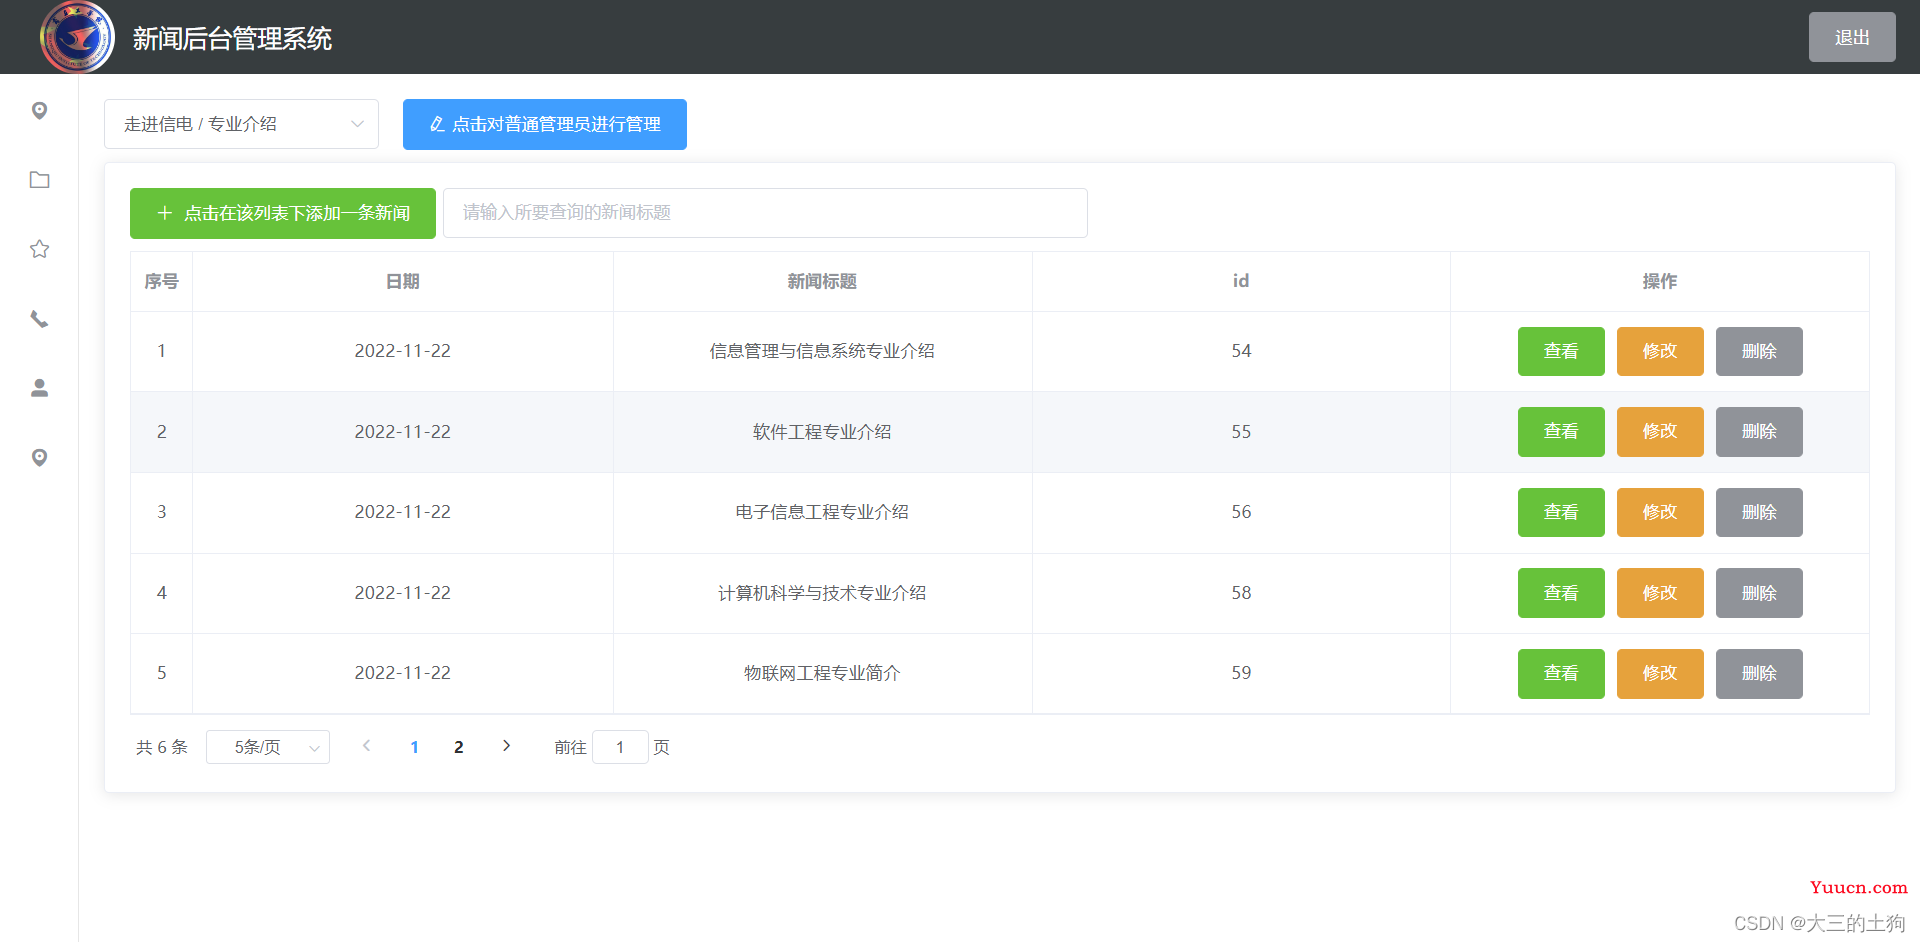The image size is (1920, 942).
Task: Go to the next page arrow
Action: pyautogui.click(x=506, y=746)
